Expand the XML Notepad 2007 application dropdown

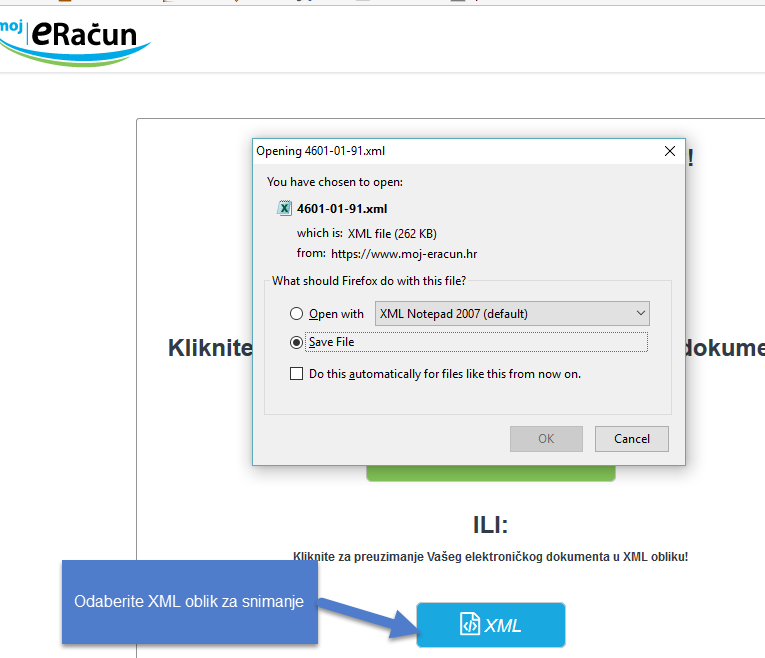(512, 314)
